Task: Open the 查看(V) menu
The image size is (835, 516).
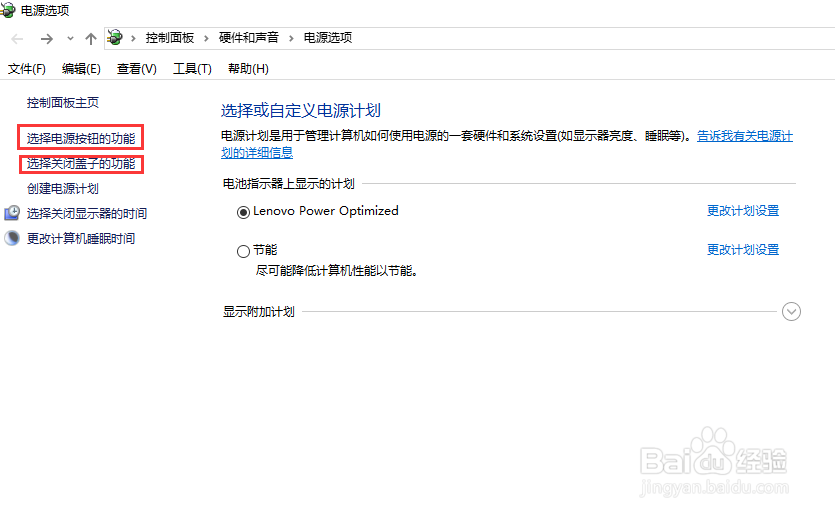Action: 137,69
